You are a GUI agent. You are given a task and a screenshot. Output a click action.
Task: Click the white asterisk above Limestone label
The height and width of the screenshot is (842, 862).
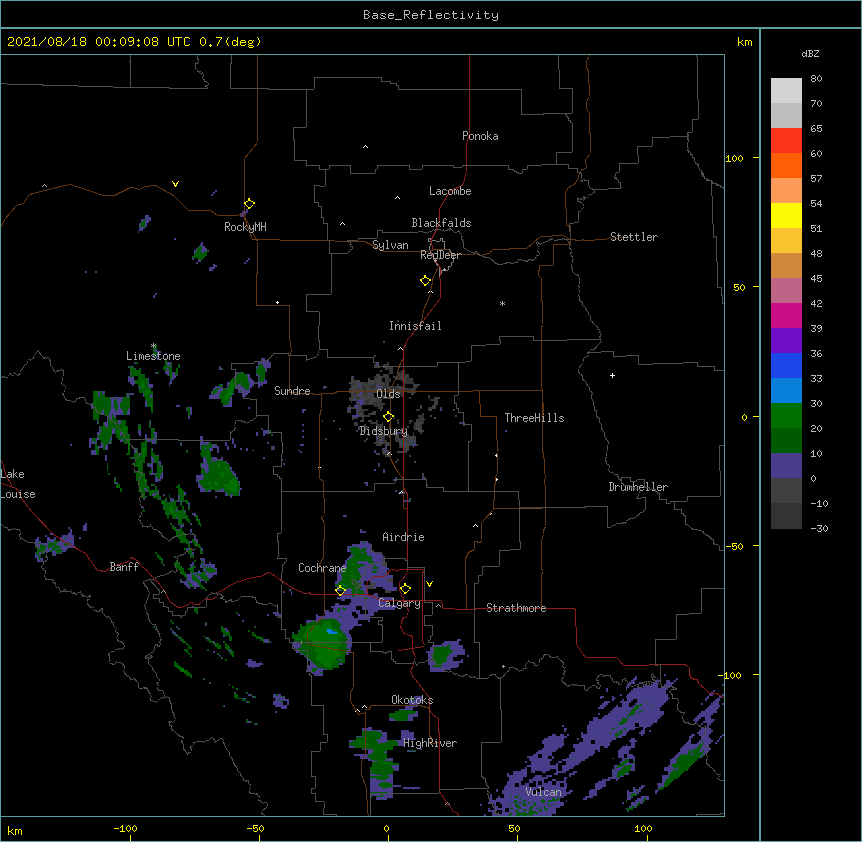[154, 346]
